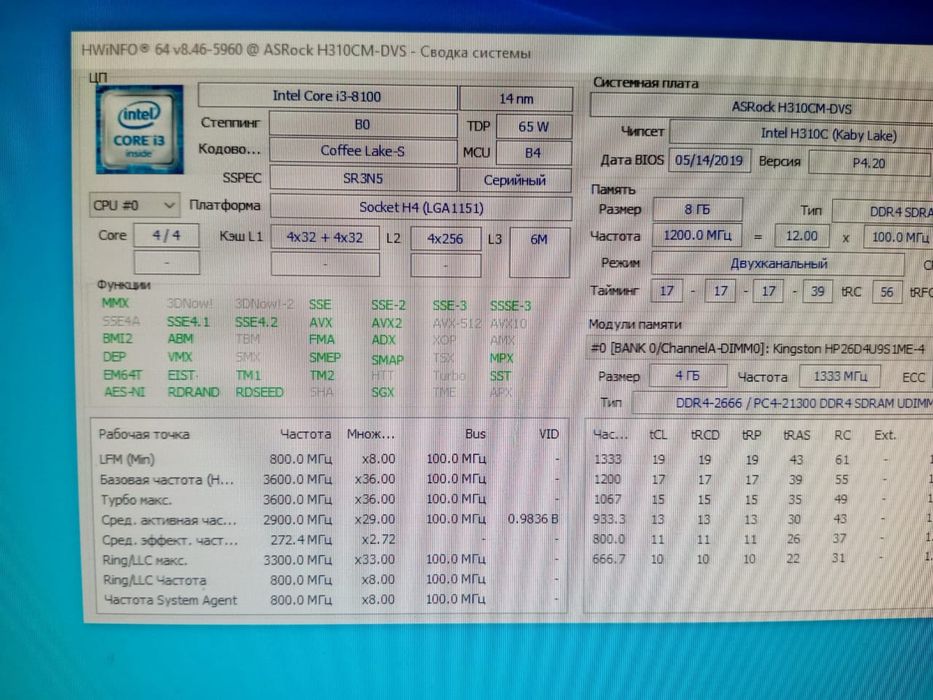Select the Сред. эффект. част... row
Screen dimensions: 933x700
329,540
